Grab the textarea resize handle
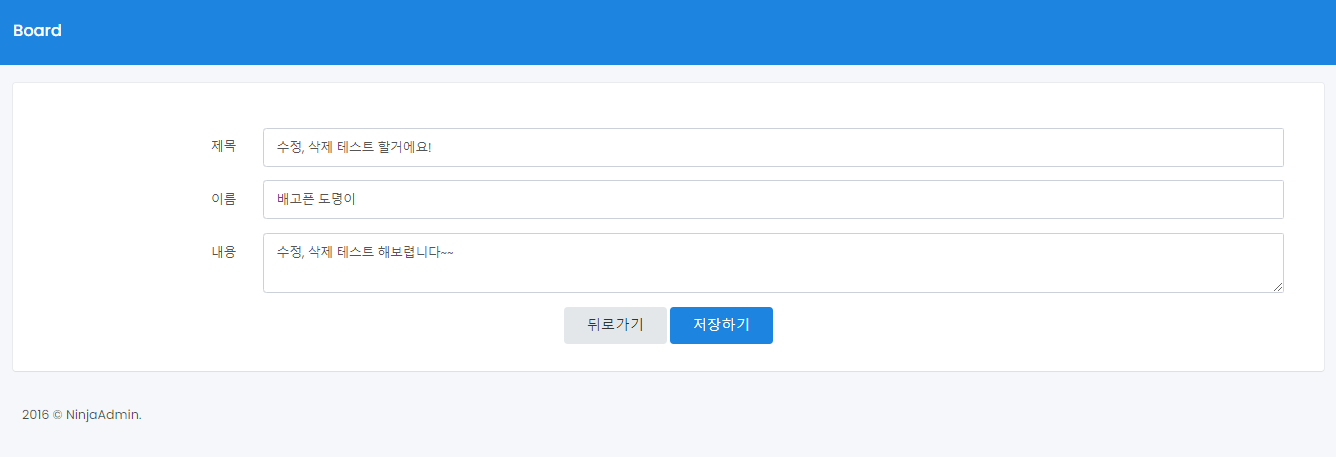 [1278, 287]
